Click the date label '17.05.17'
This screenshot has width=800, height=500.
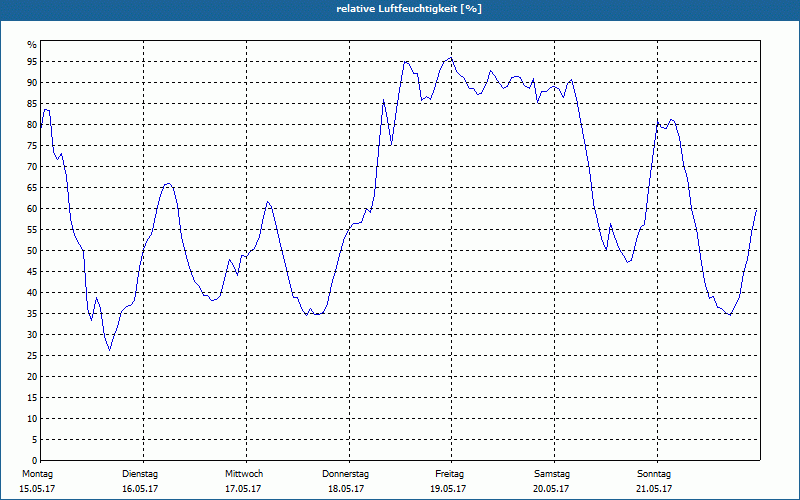243,489
